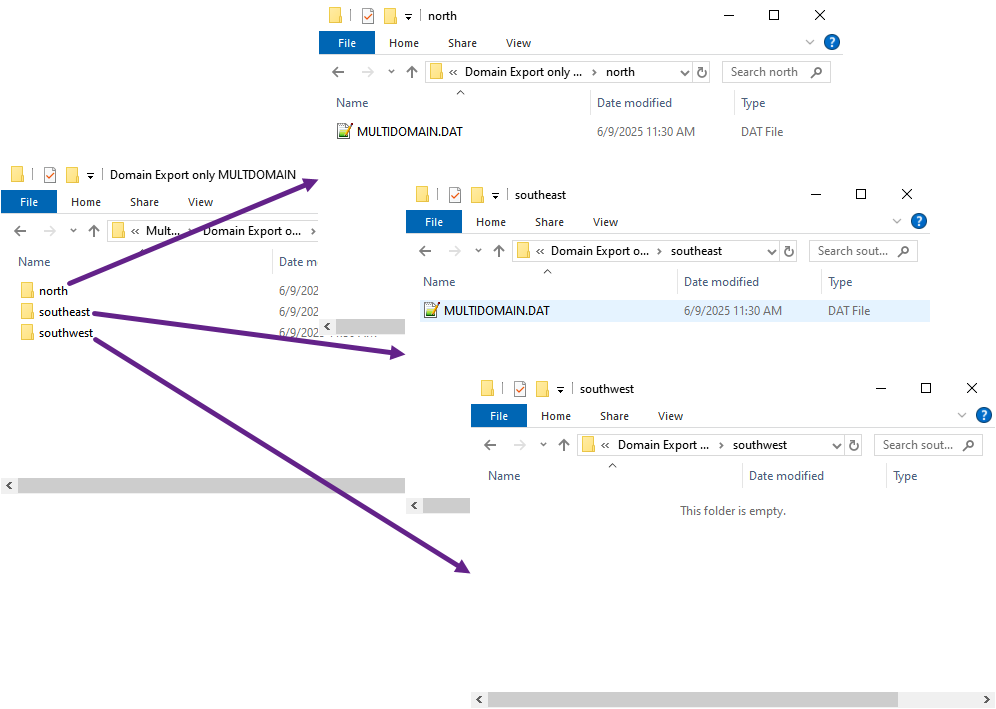Open Quick Access Toolbar dropdown in southwest window

click(561, 389)
